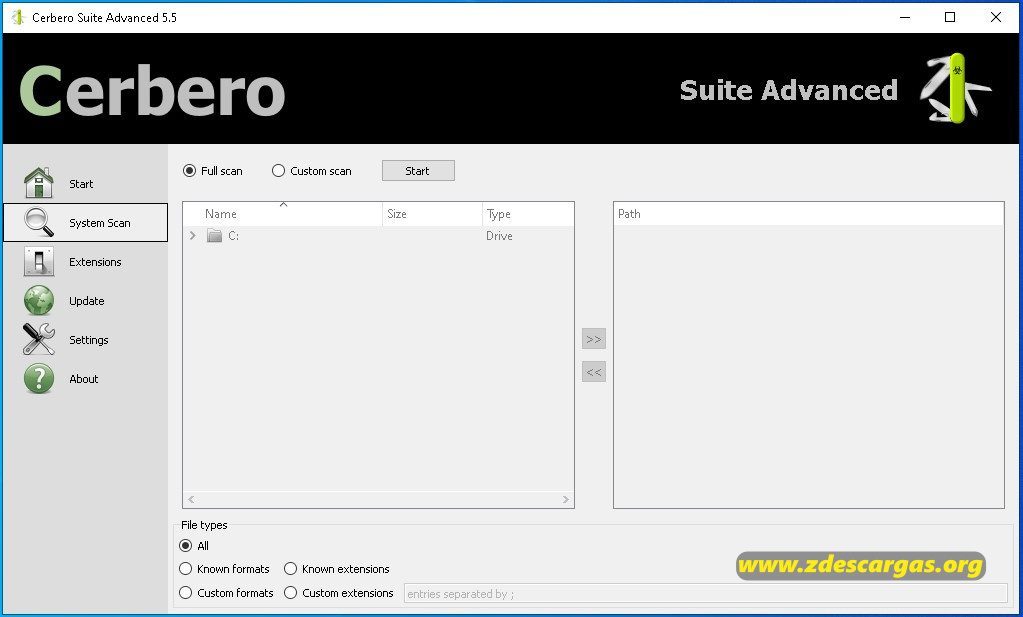Click the Start scan button
This screenshot has width=1023, height=617.
(418, 171)
